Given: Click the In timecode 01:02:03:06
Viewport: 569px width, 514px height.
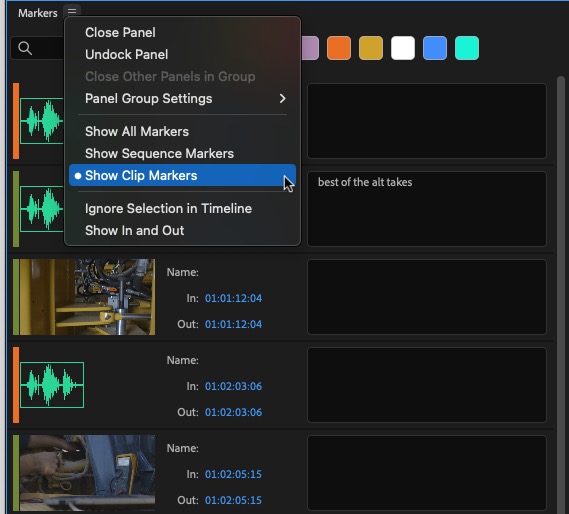Looking at the screenshot, I should click(x=233, y=386).
